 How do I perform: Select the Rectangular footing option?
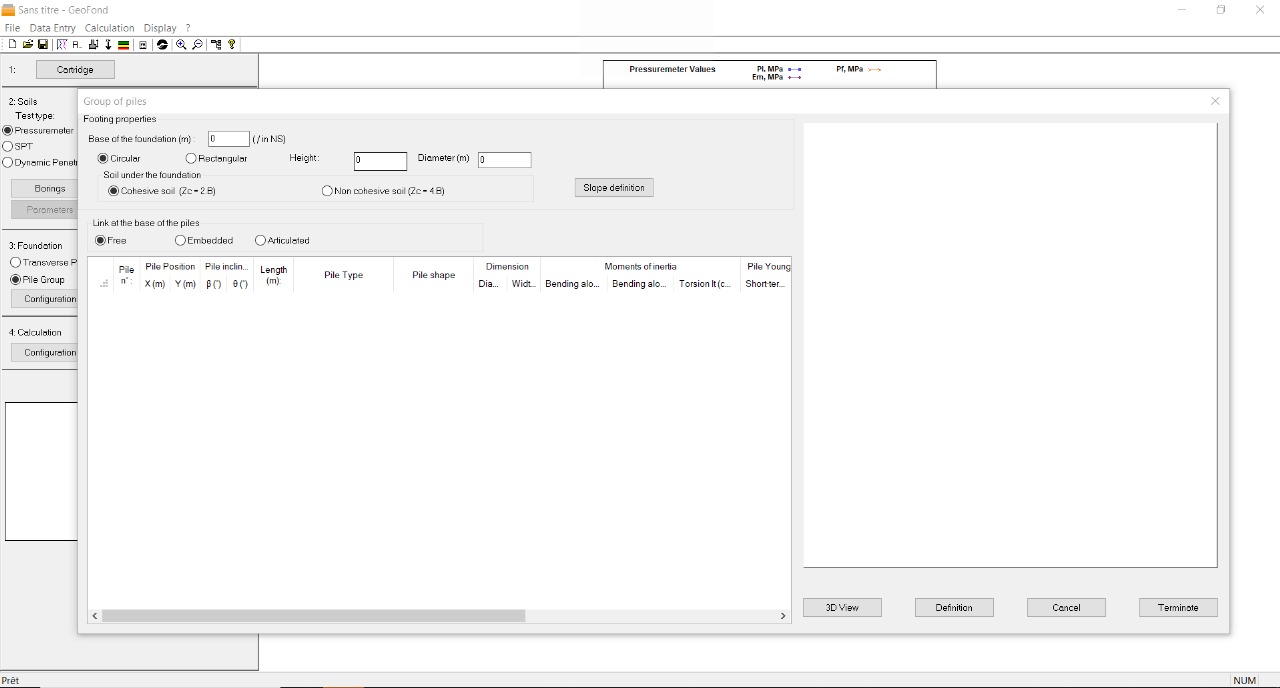(216, 158)
